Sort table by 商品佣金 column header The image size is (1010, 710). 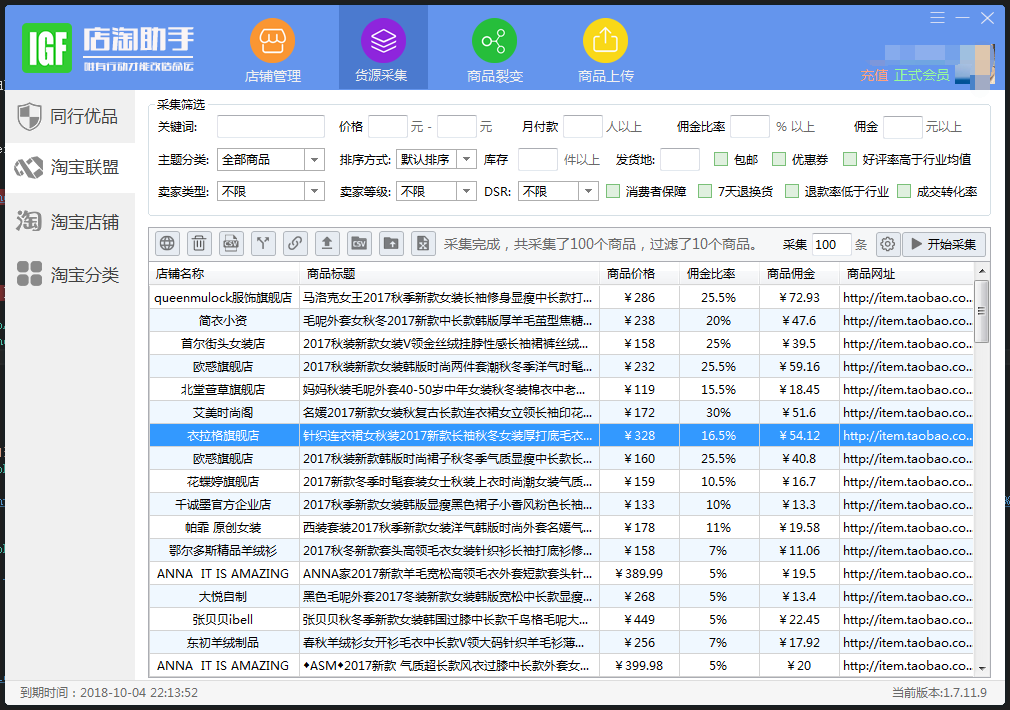pos(799,274)
